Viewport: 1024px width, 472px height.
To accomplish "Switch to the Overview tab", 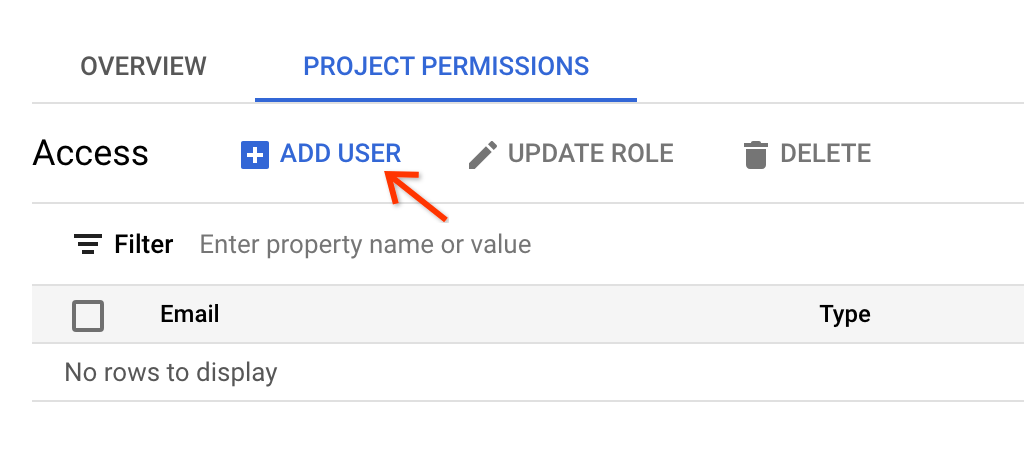I will 143,67.
